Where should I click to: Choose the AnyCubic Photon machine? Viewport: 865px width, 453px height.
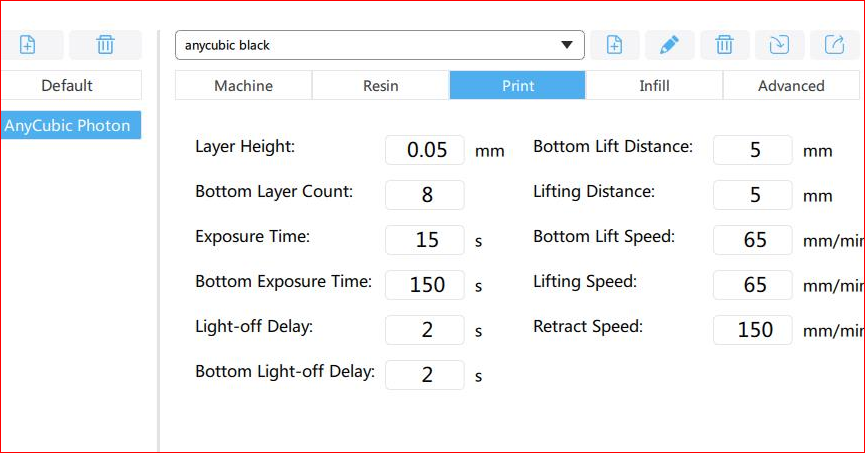pyautogui.click(x=67, y=126)
